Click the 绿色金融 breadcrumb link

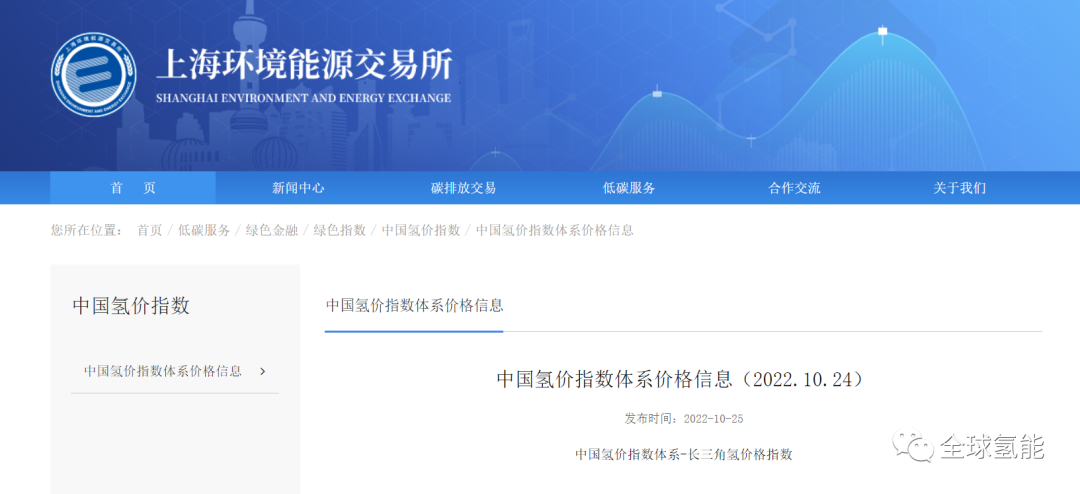click(x=272, y=230)
